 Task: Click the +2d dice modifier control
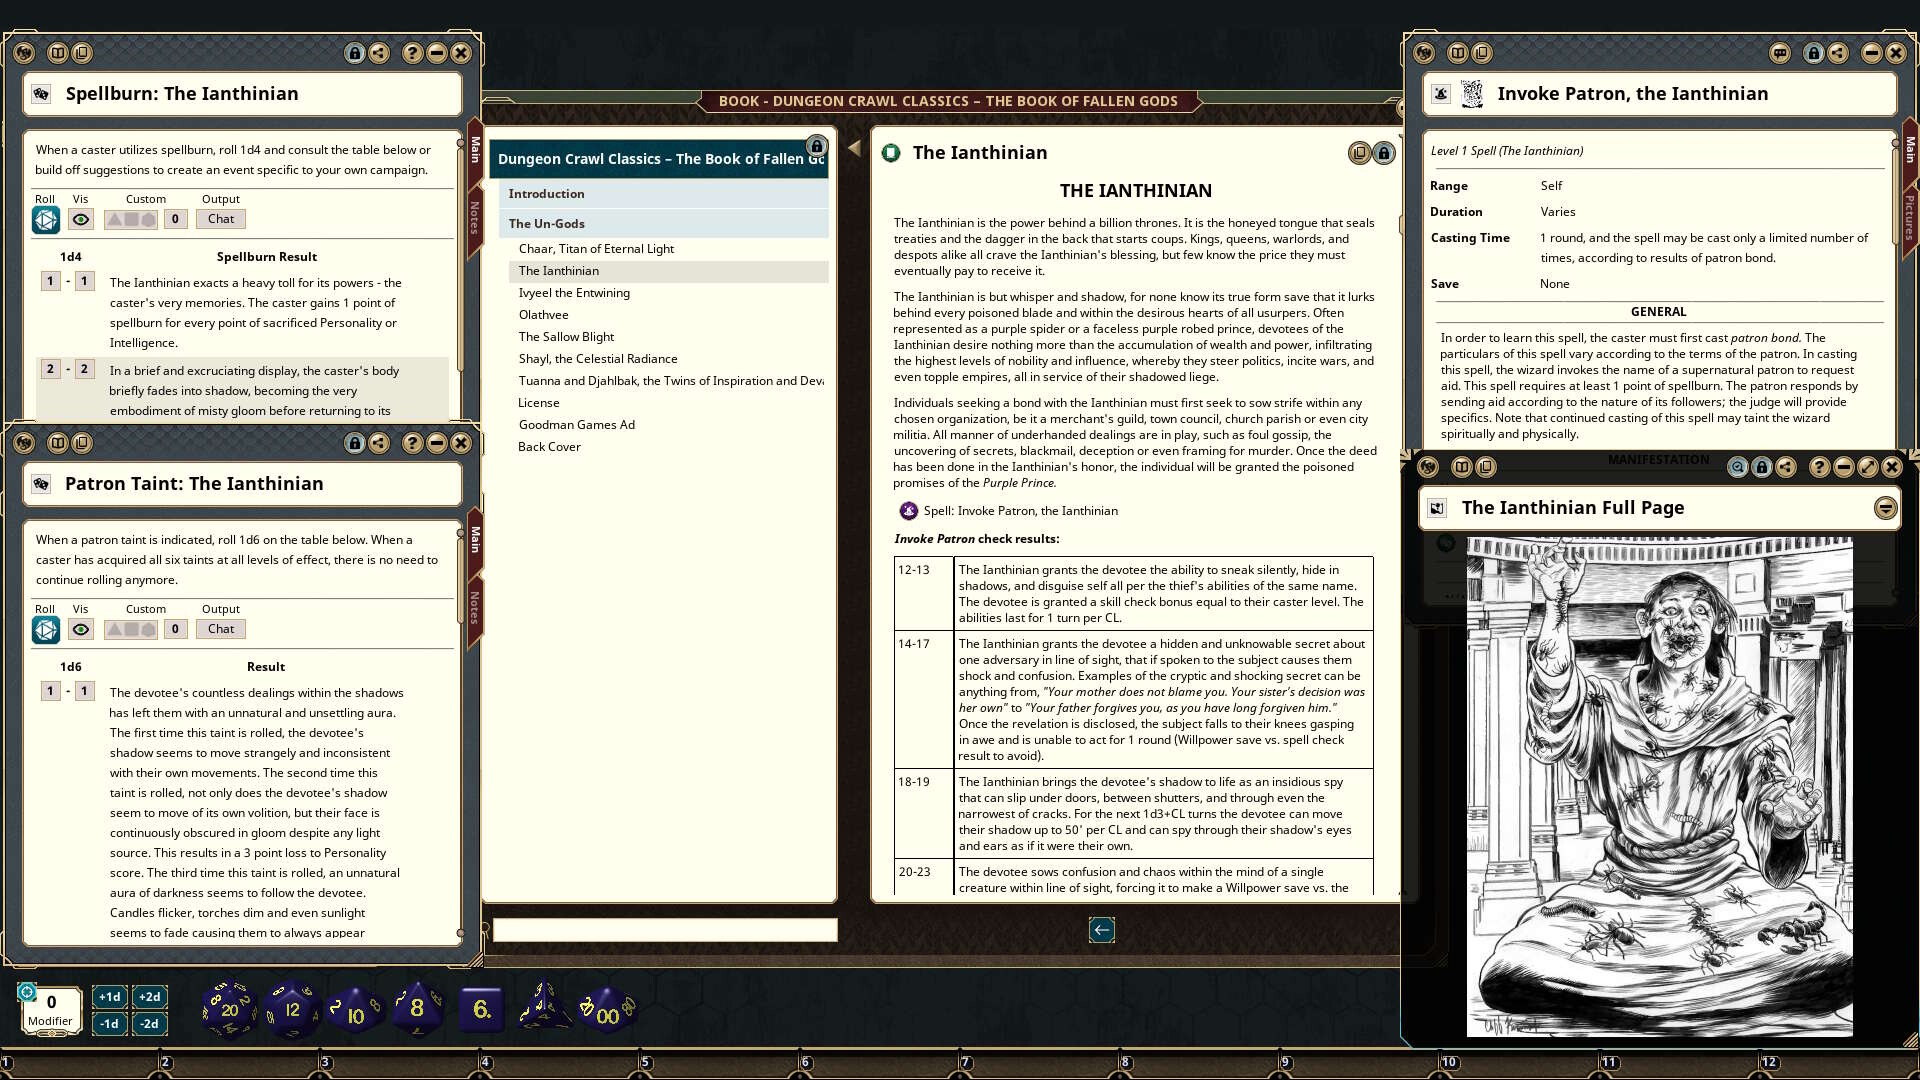click(x=149, y=997)
